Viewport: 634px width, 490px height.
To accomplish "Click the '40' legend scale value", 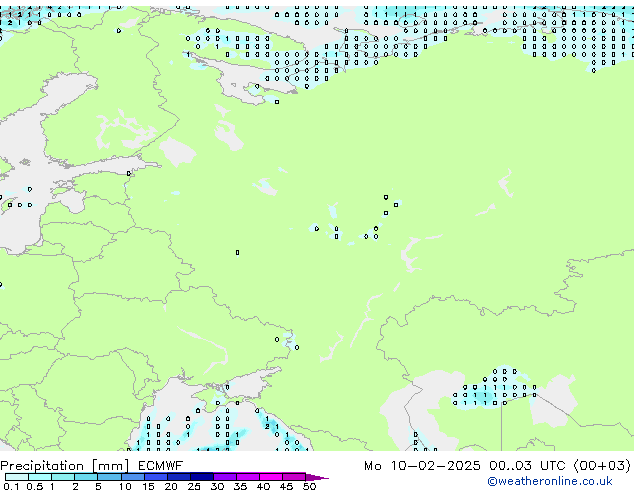I will [x=263, y=486].
